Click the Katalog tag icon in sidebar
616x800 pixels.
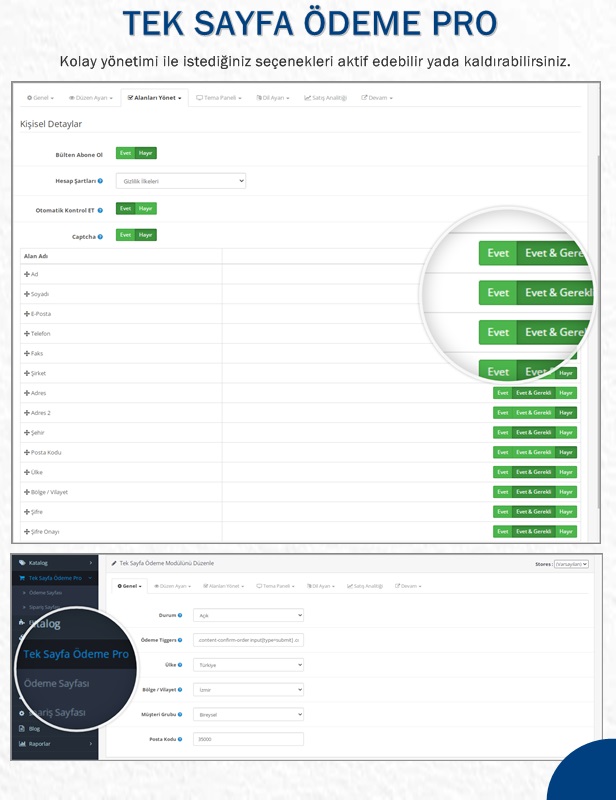click(x=22, y=563)
